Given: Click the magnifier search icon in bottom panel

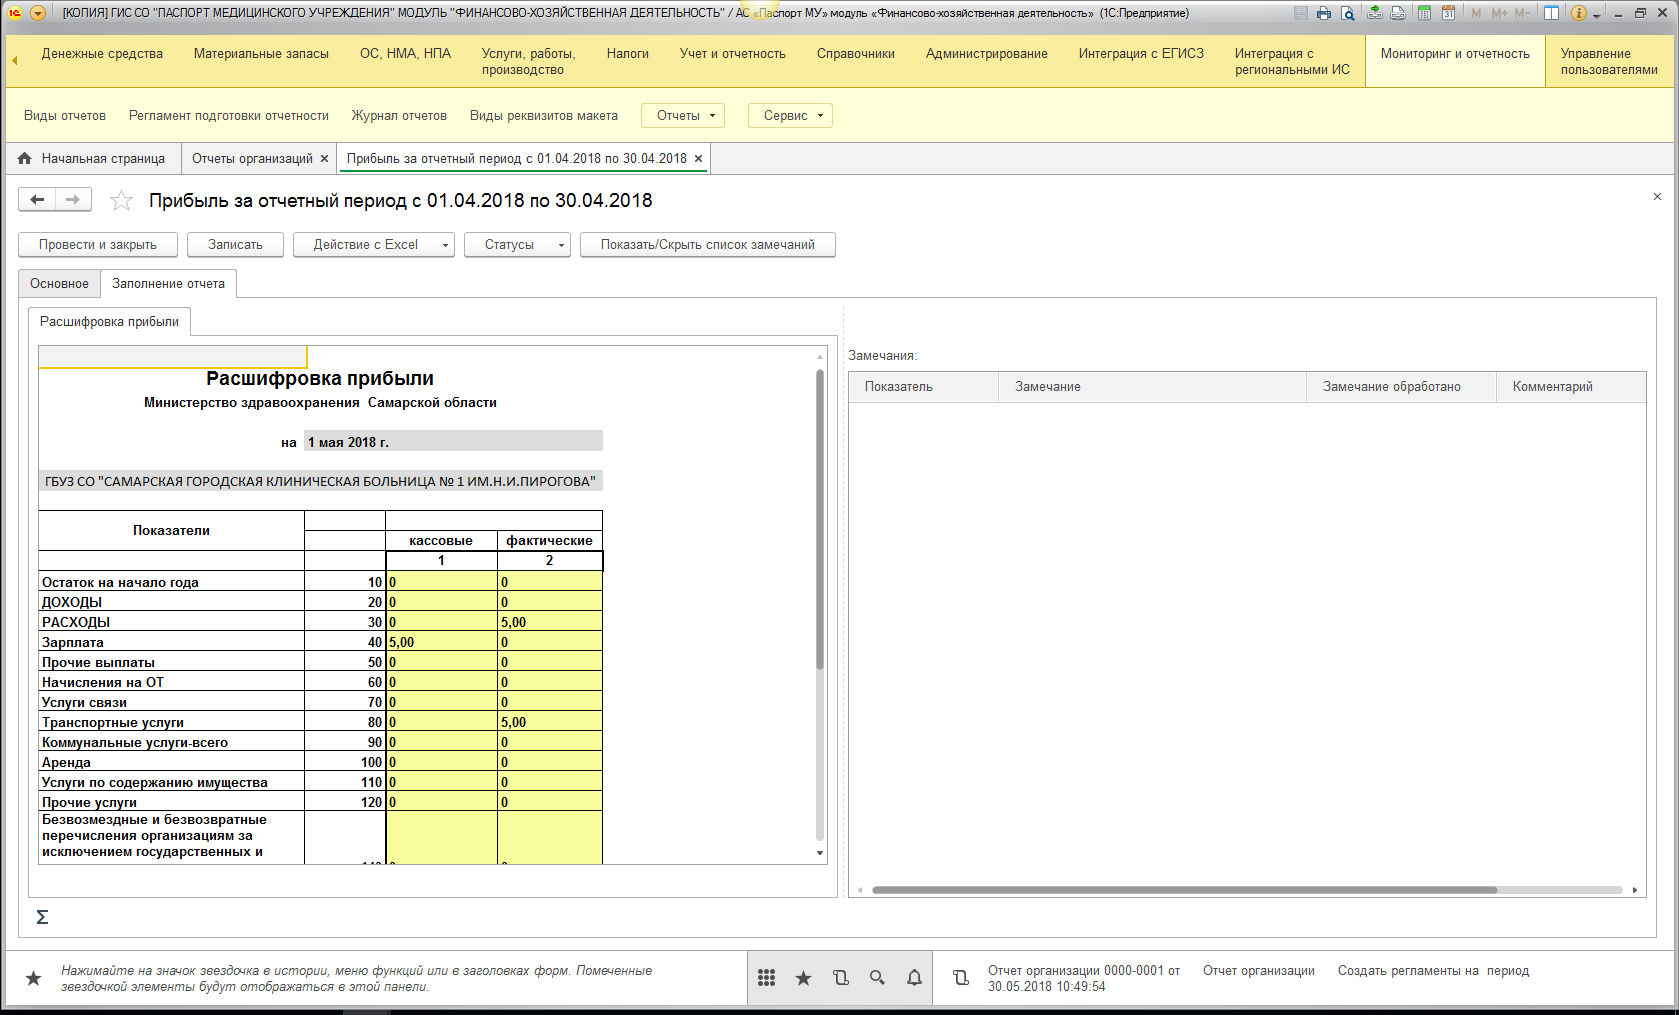Looking at the screenshot, I should (x=877, y=978).
